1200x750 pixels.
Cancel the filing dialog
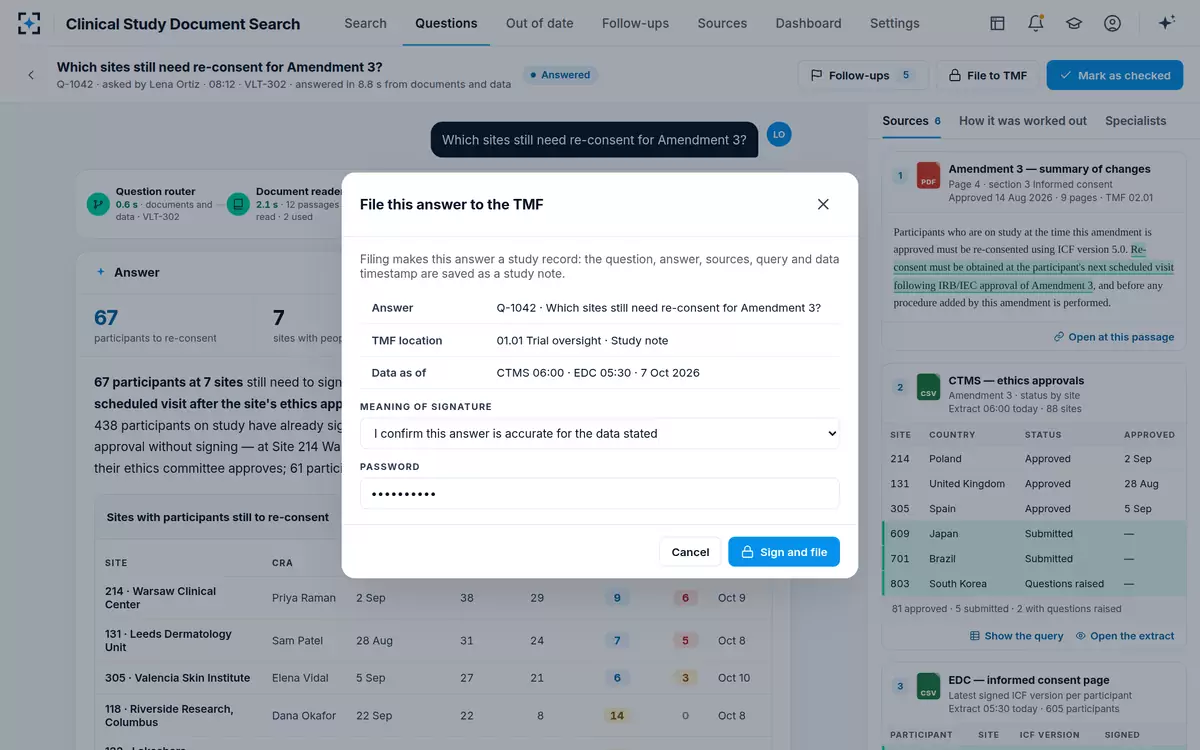(690, 552)
